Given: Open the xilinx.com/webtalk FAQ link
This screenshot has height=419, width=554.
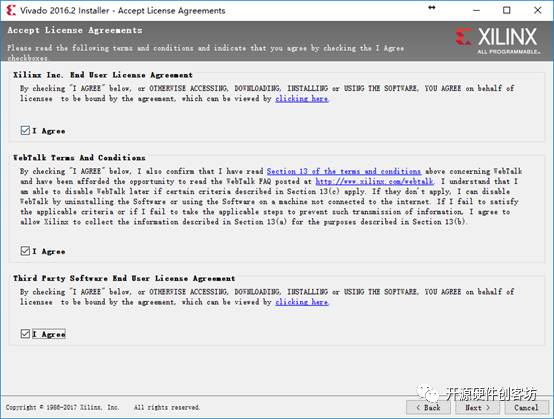Looking at the screenshot, I should pos(374,182).
